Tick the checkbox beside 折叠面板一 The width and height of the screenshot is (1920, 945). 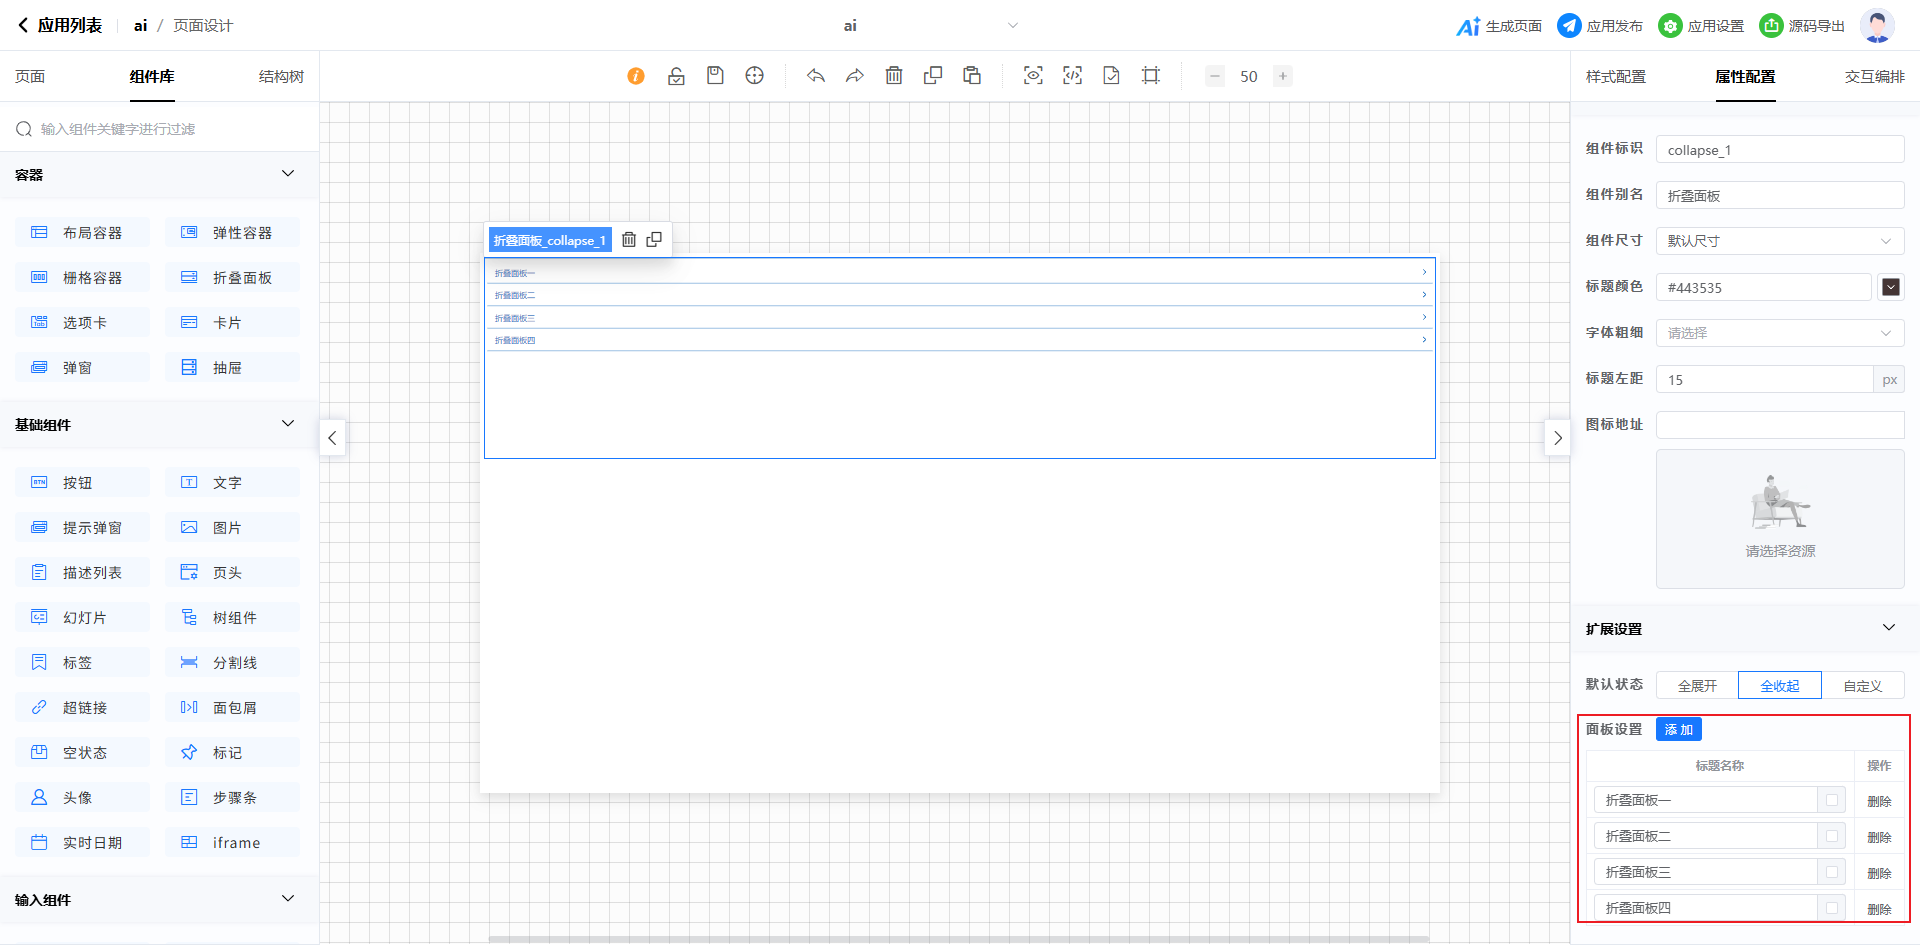coord(1832,800)
